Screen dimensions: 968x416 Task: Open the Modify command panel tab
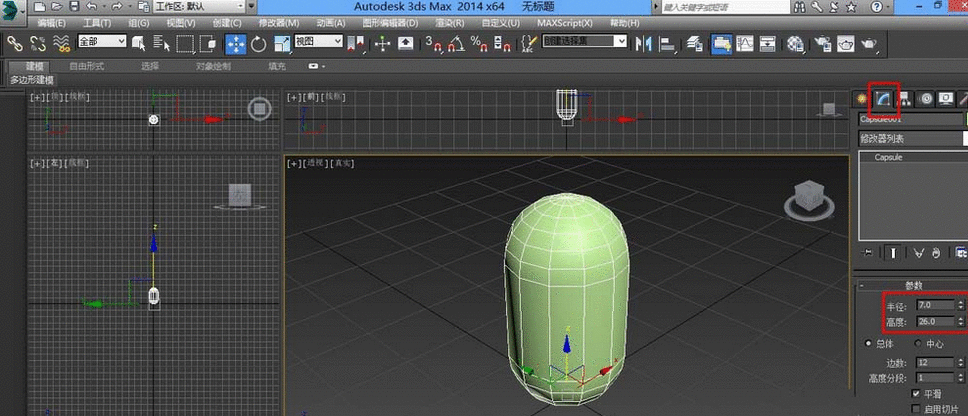[x=883, y=98]
